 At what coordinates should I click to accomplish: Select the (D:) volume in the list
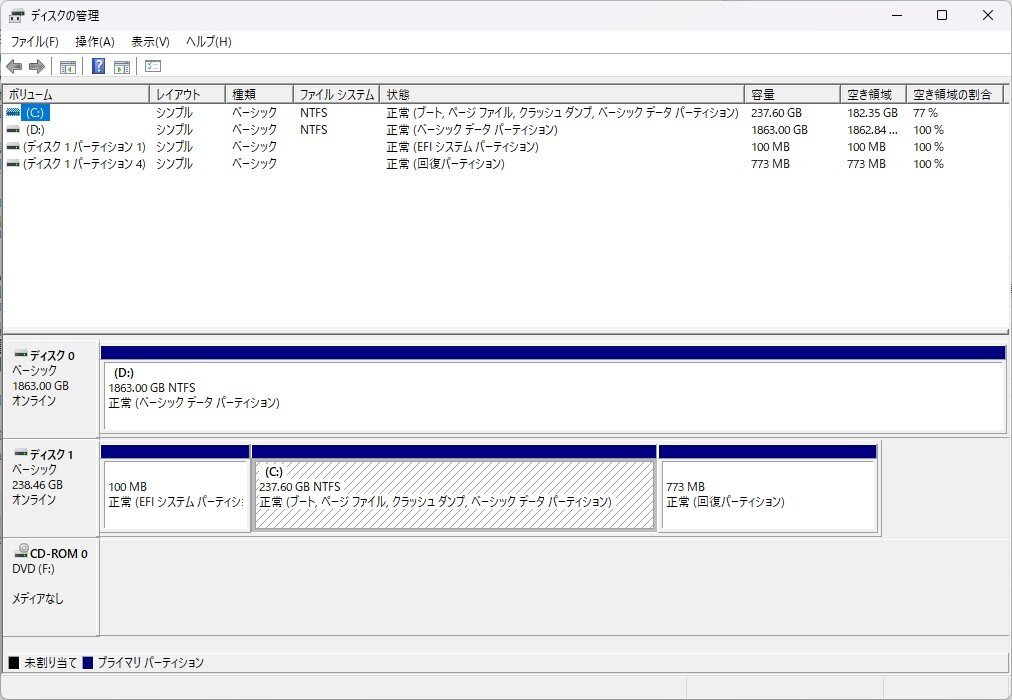pyautogui.click(x=35, y=130)
